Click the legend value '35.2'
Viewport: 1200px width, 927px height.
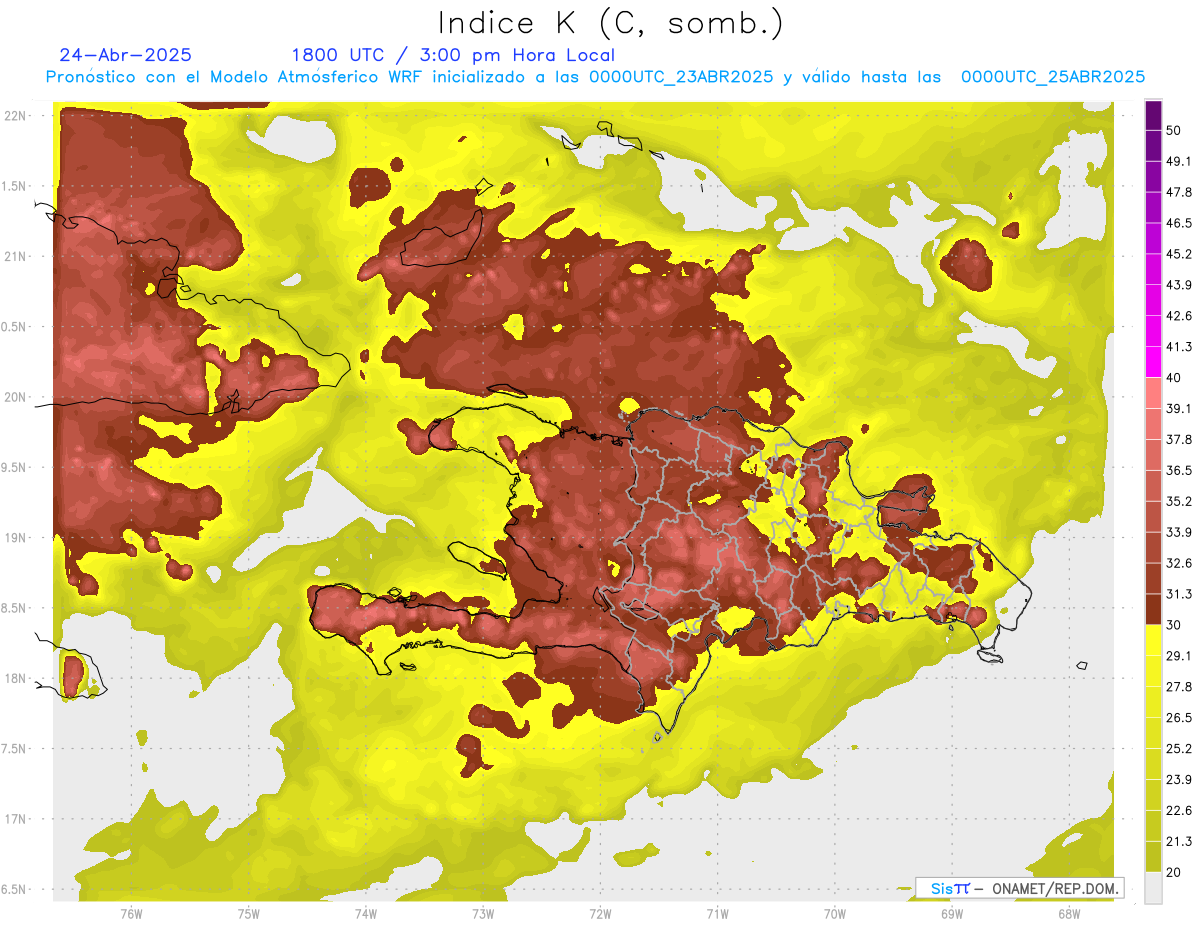[1178, 501]
